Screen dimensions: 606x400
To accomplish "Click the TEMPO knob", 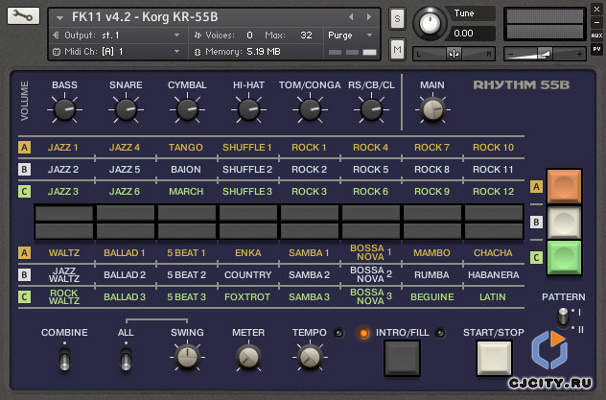I will point(310,357).
